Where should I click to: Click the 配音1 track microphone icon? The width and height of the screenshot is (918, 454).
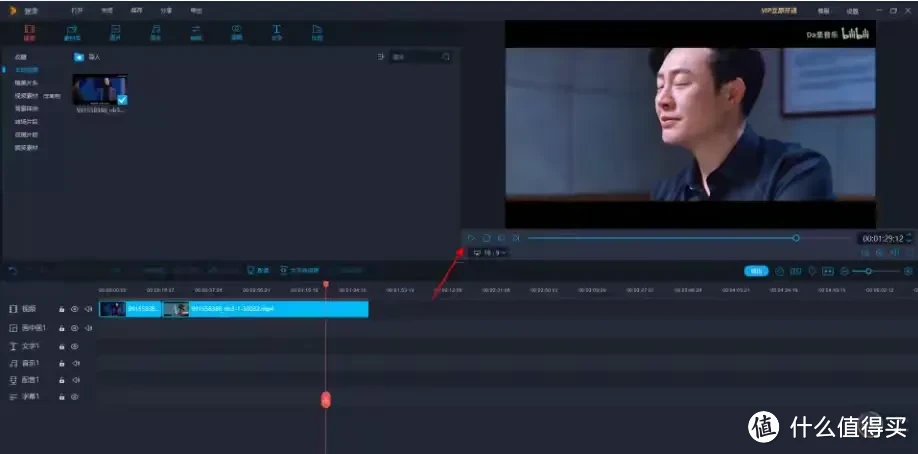(13, 380)
